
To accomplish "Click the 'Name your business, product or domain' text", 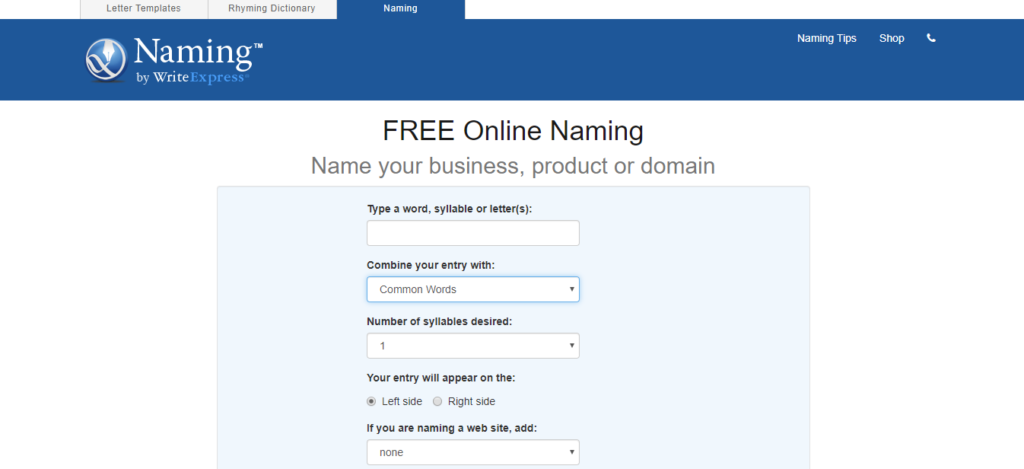I will click(513, 166).
